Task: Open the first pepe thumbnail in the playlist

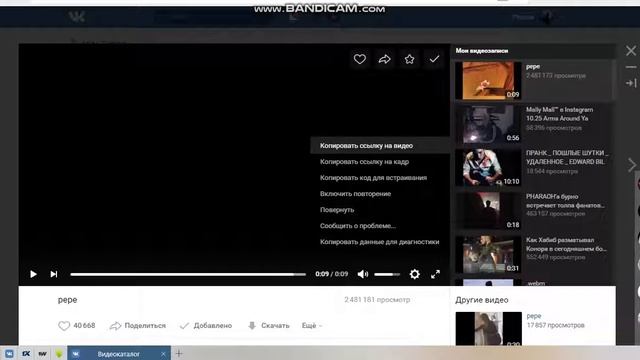Action: 488,80
